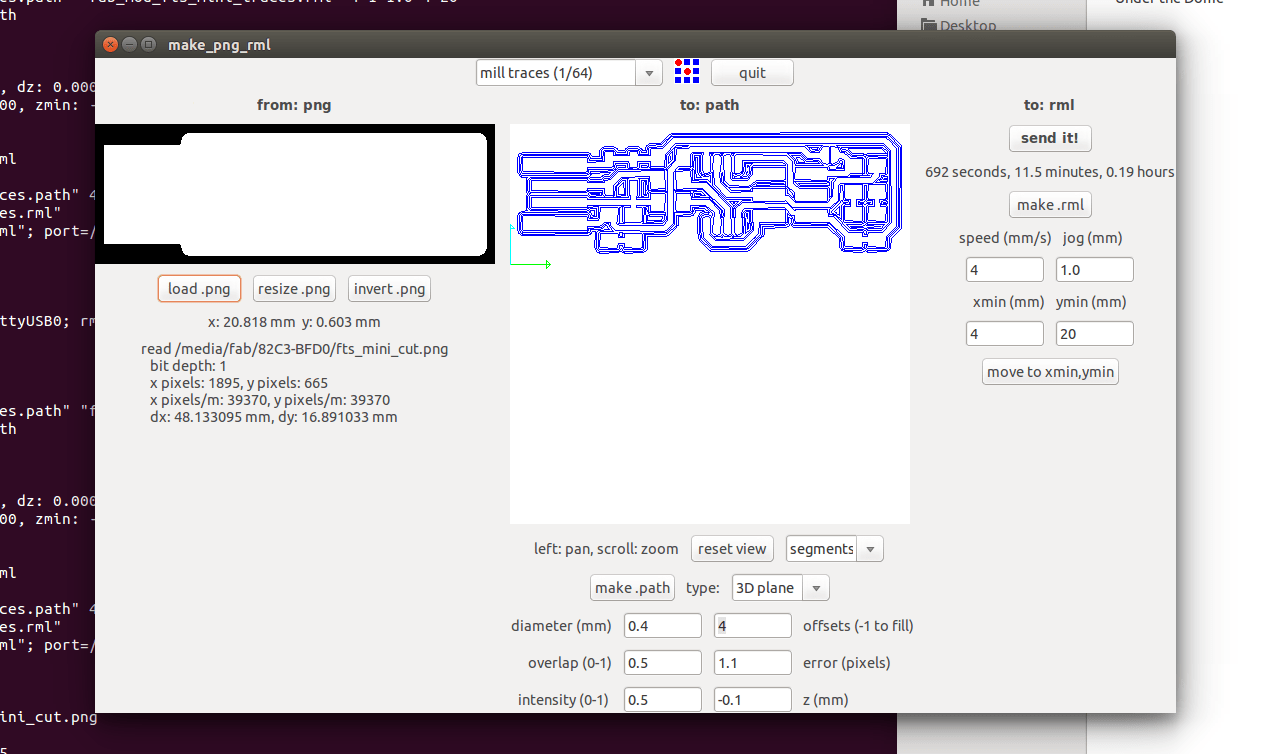The width and height of the screenshot is (1284, 754).
Task: Click the make .rml button
Action: (1049, 205)
